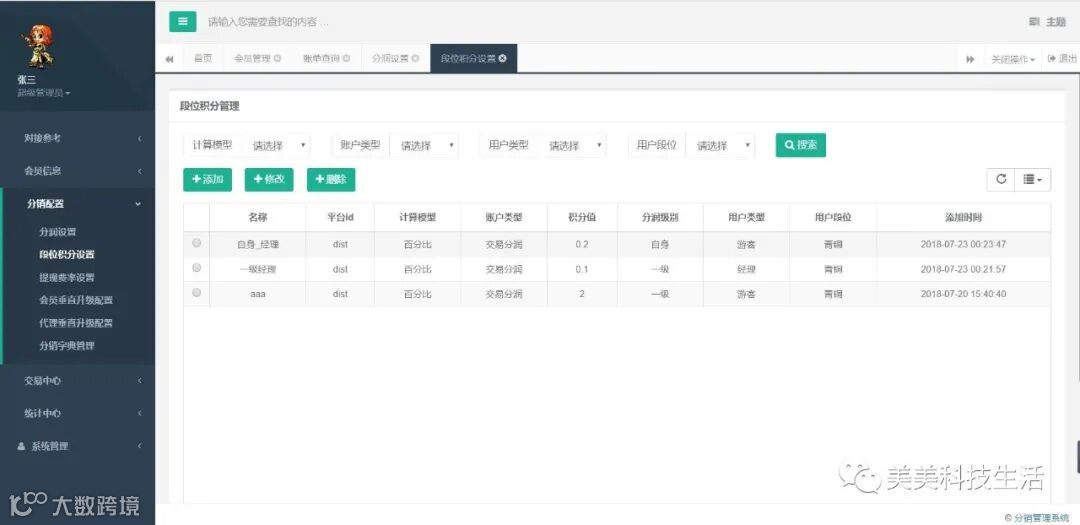Click the 添加时间 column header

(x=964, y=218)
